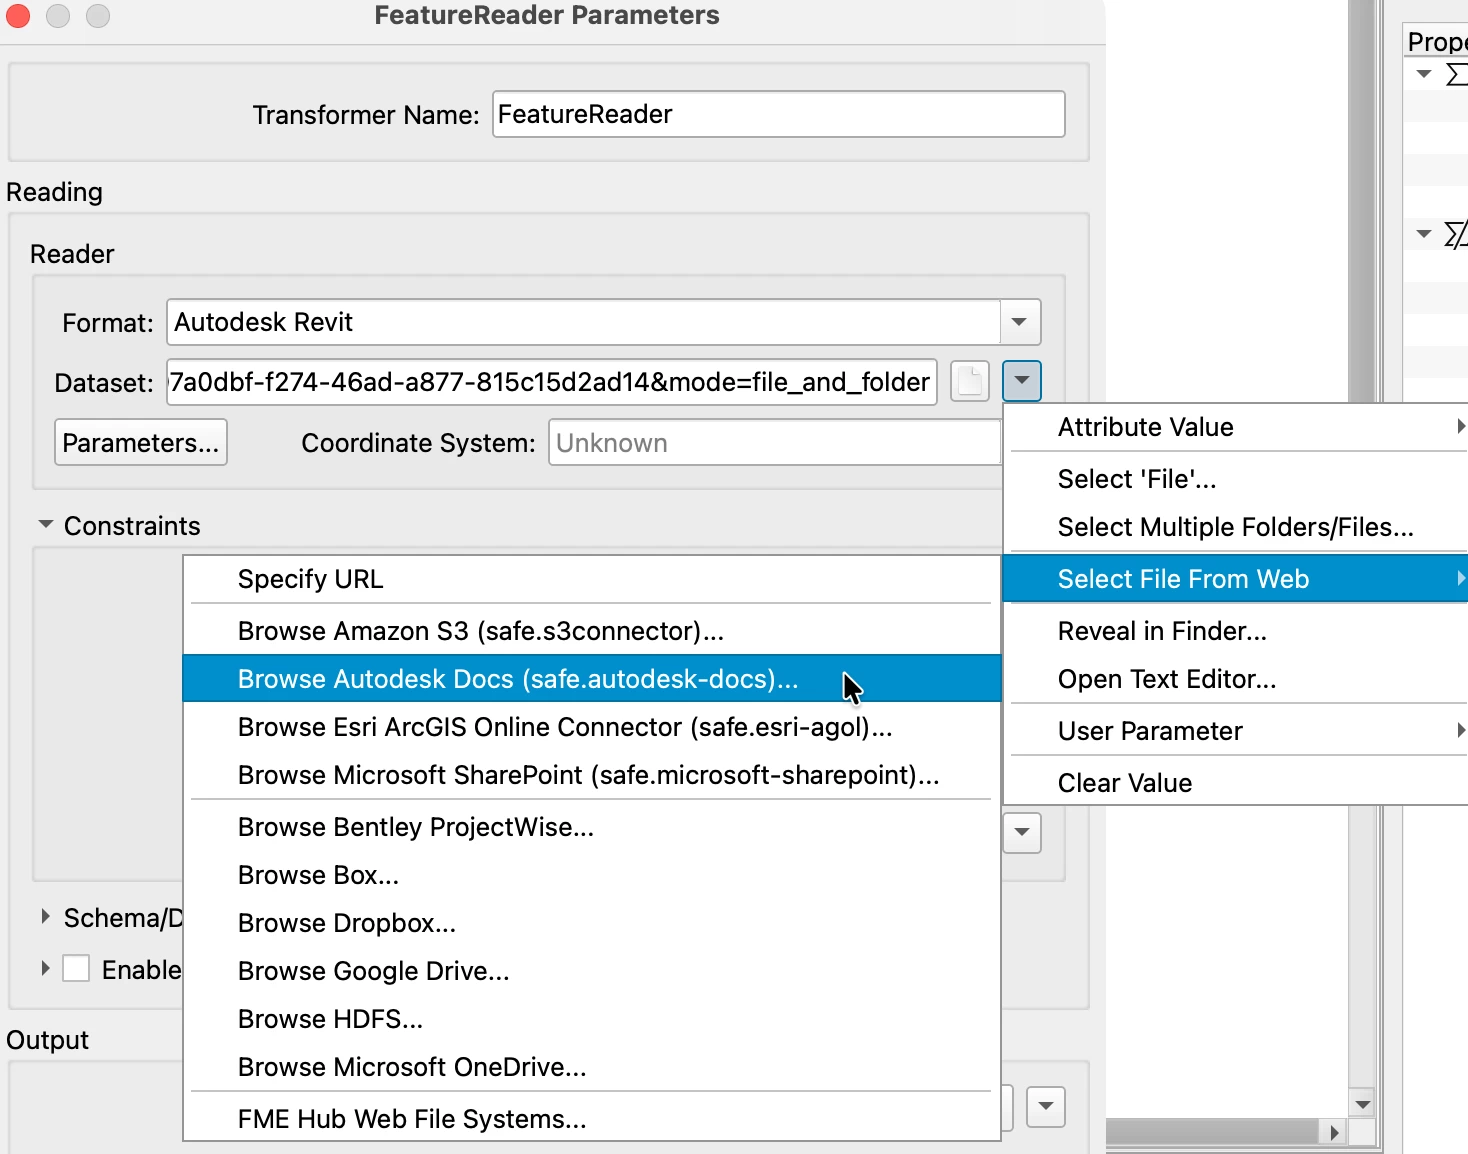Collapse first sigma group in properties panel
Image resolution: width=1468 pixels, height=1154 pixels.
1424,74
